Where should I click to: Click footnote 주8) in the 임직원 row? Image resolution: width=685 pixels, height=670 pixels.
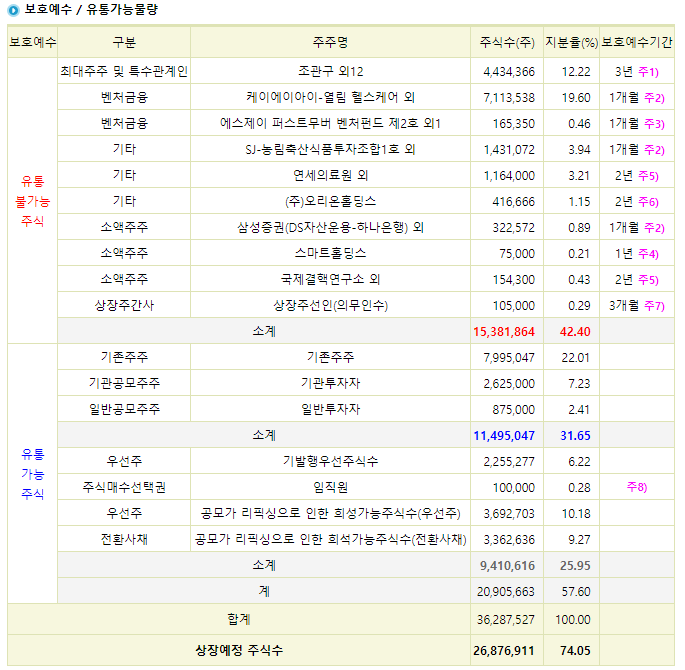tap(637, 487)
